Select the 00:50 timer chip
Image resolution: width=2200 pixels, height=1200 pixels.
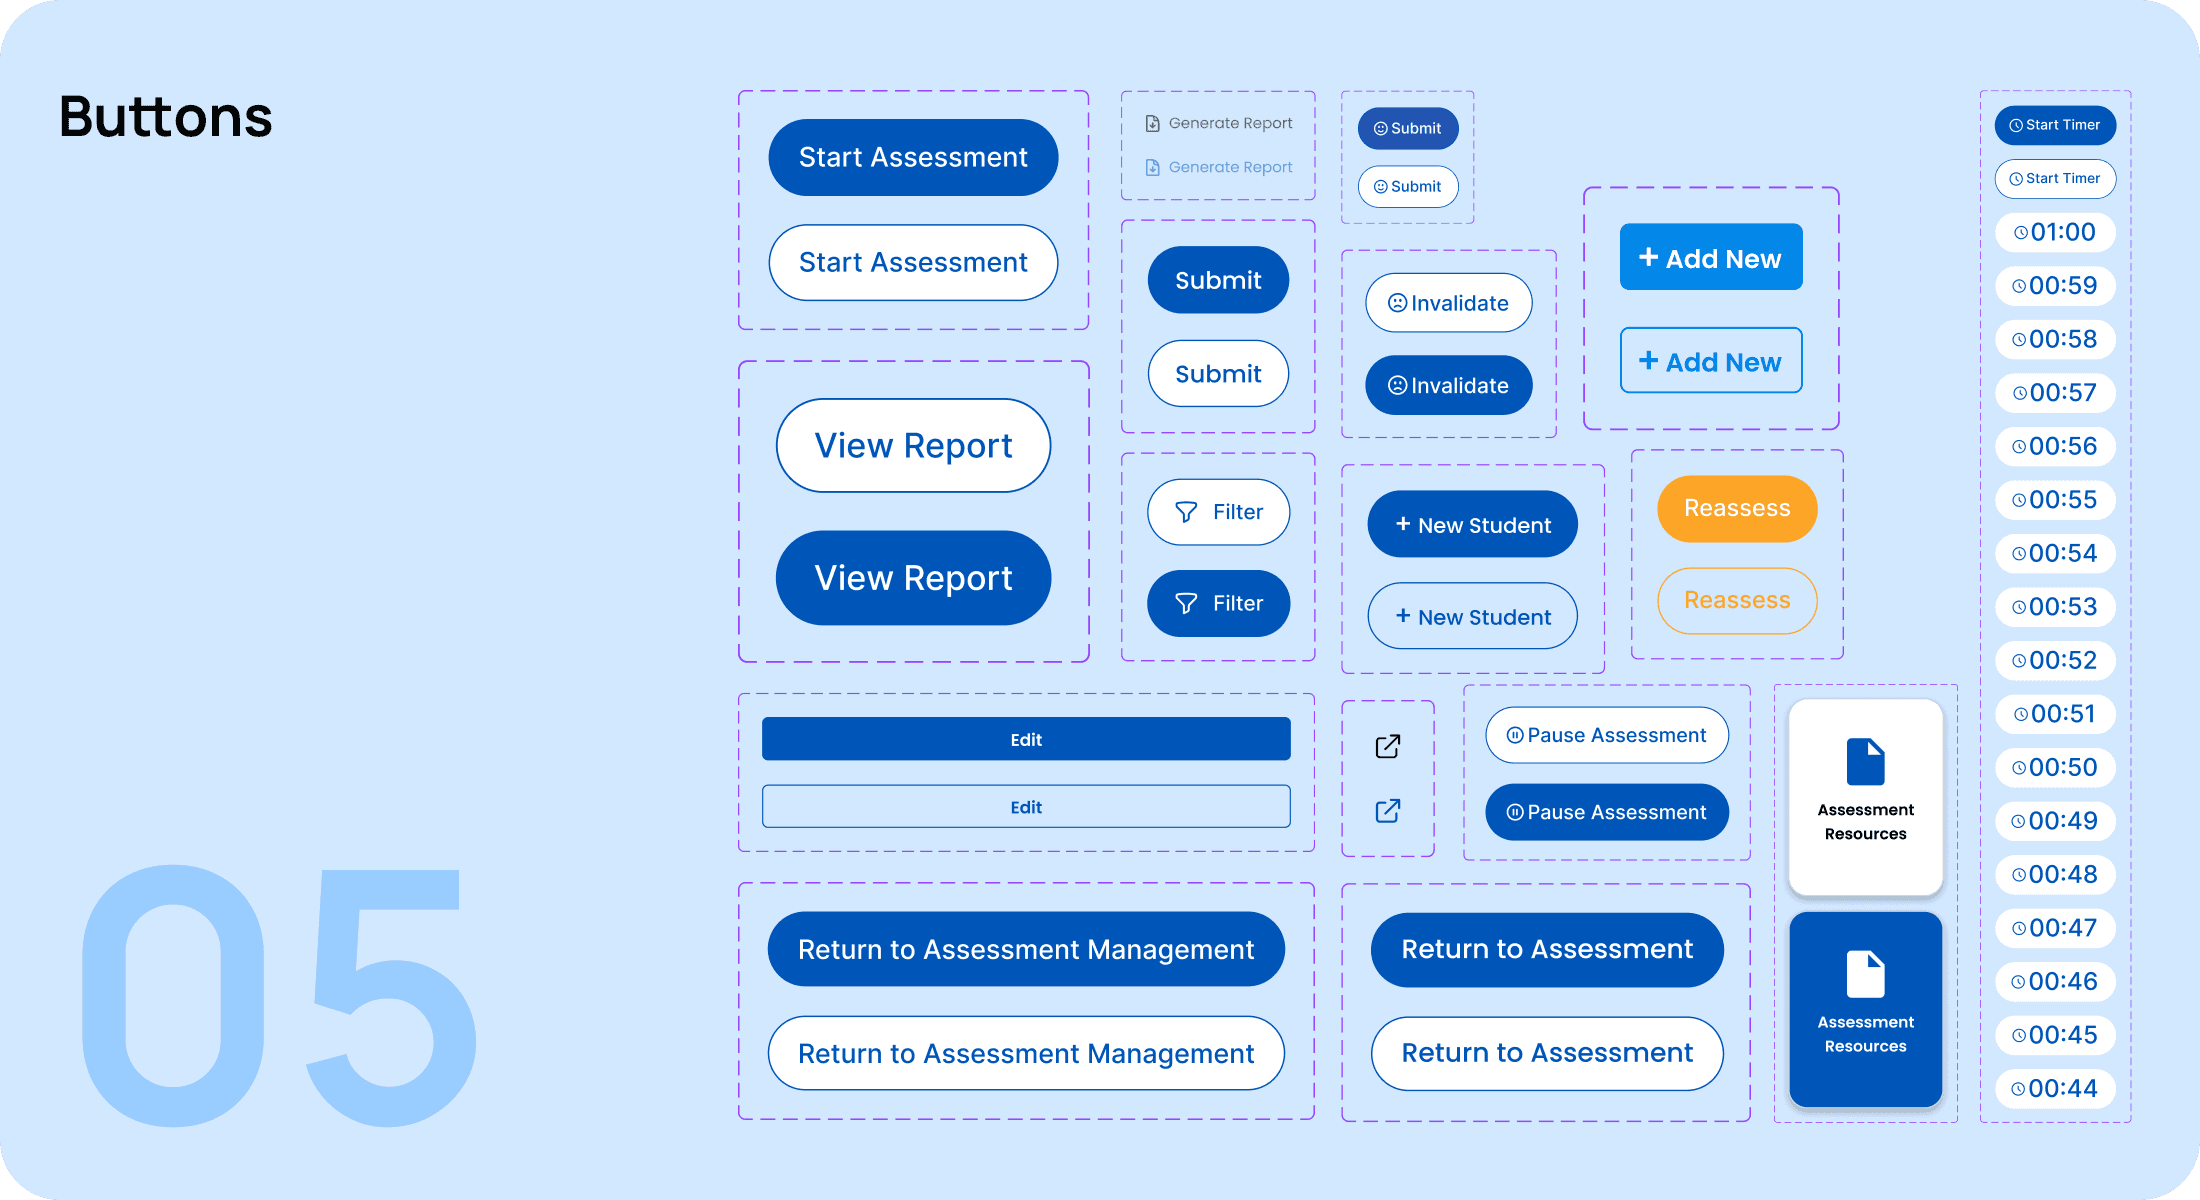(2055, 767)
